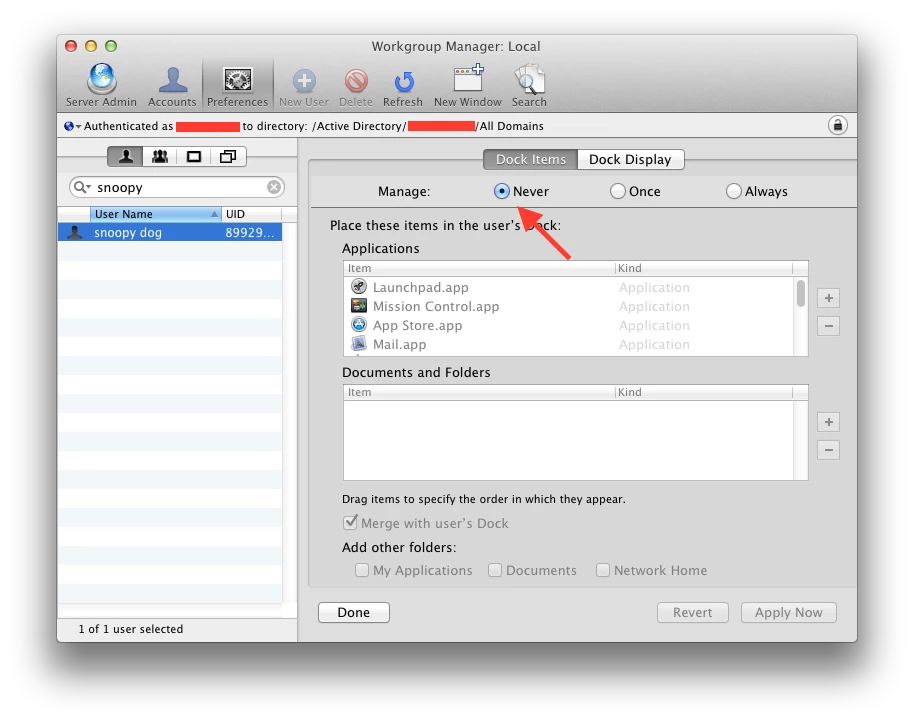Open the search magnifier filter menu
914x721 pixels.
point(82,187)
